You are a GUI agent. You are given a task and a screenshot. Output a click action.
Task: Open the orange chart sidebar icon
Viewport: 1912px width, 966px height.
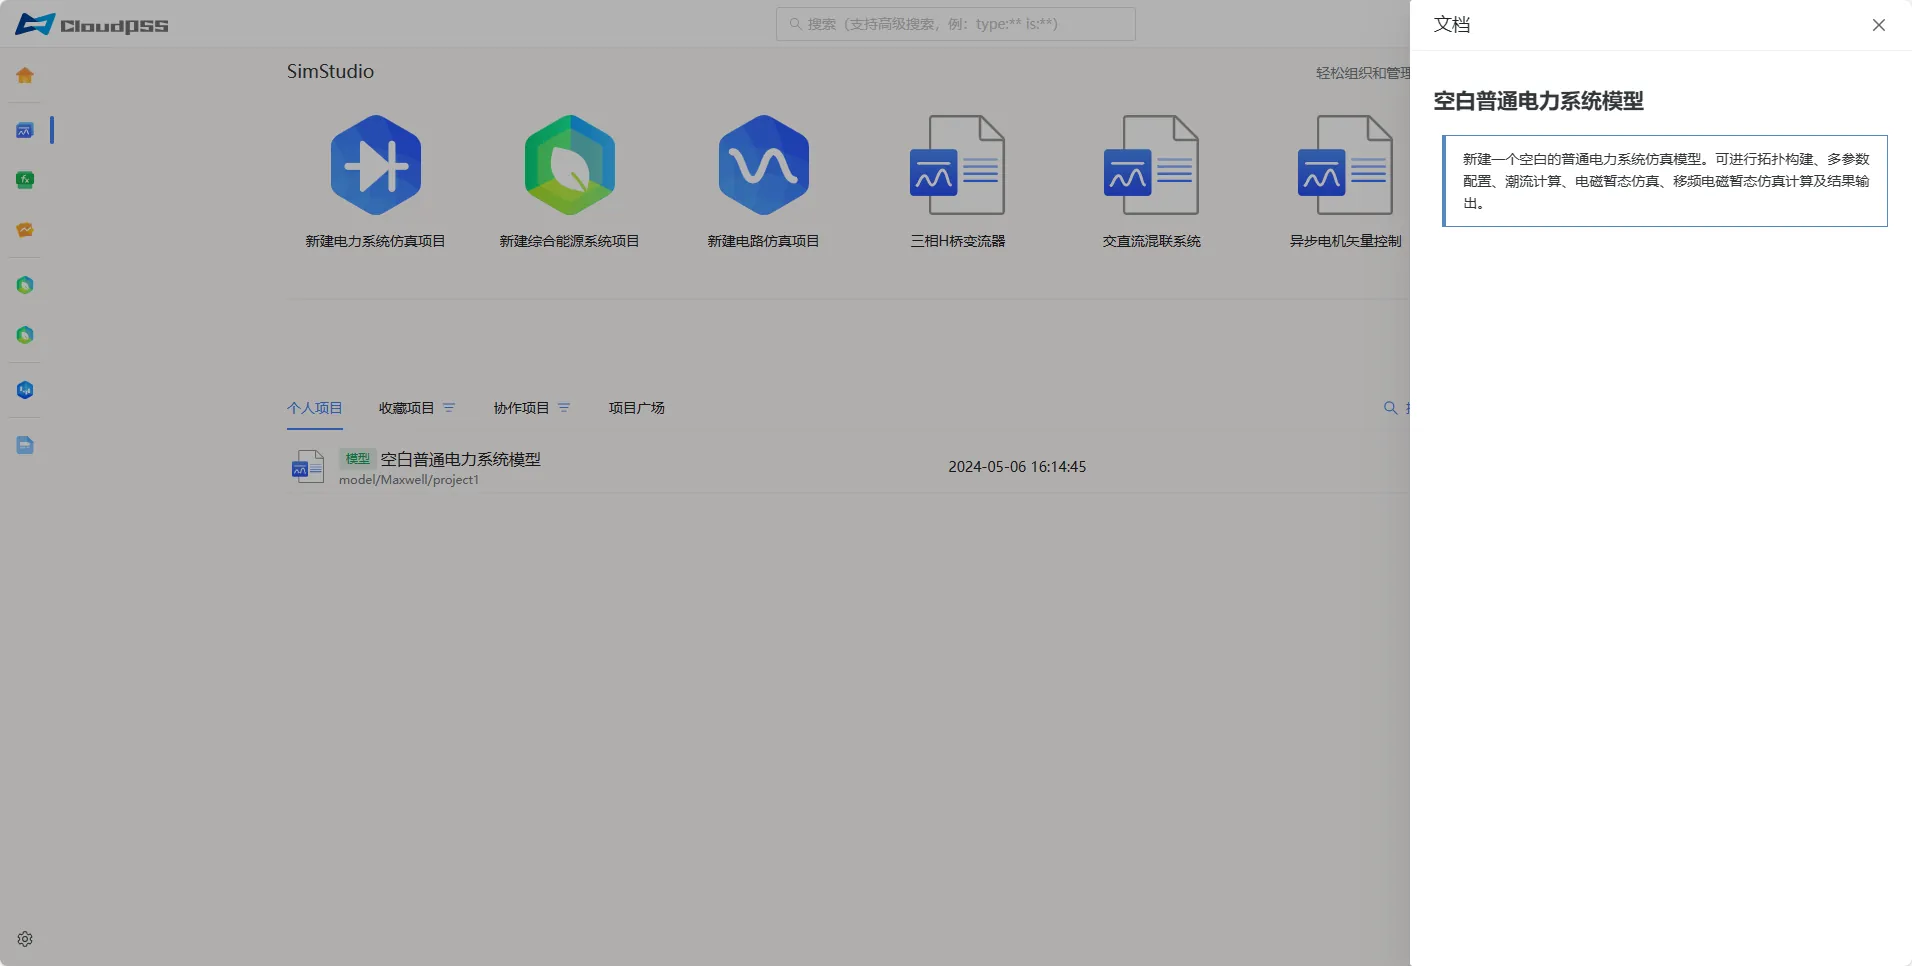[x=25, y=230]
